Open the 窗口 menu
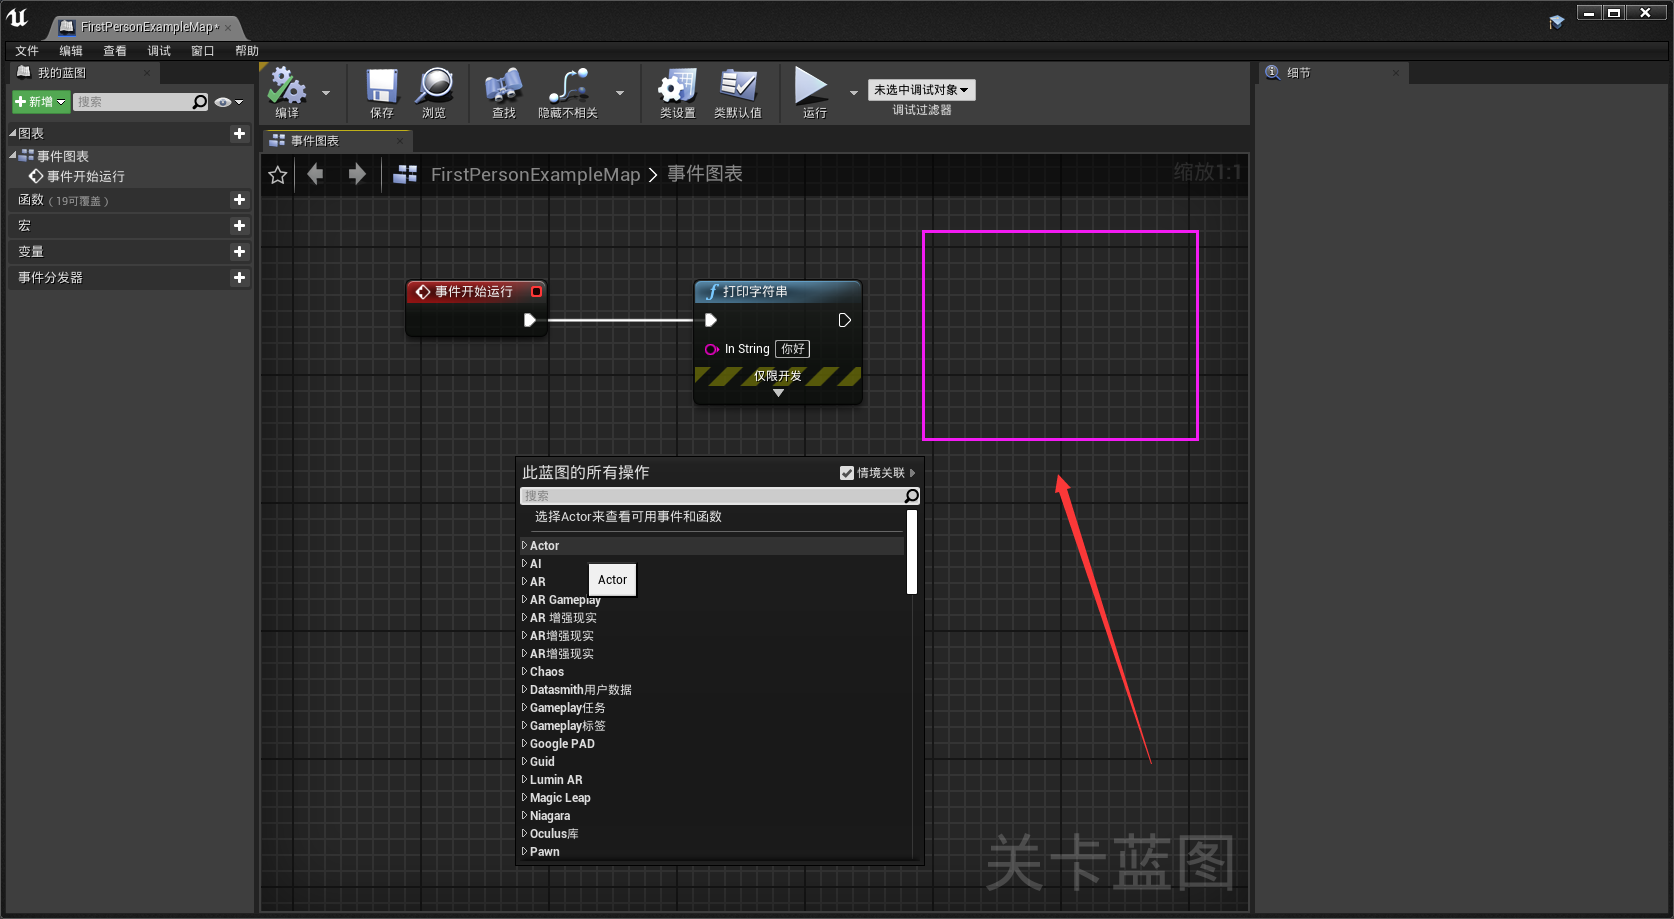 pyautogui.click(x=203, y=51)
